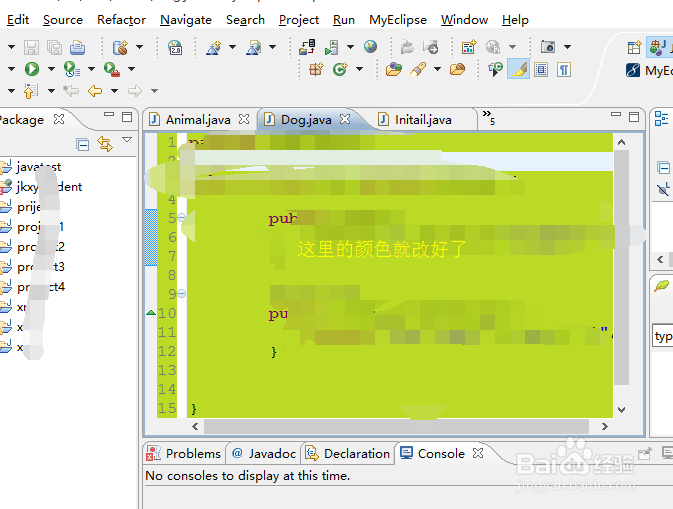
Task: Click the MyEclipse Java Enterprise perspective icon
Action: pyautogui.click(x=659, y=47)
